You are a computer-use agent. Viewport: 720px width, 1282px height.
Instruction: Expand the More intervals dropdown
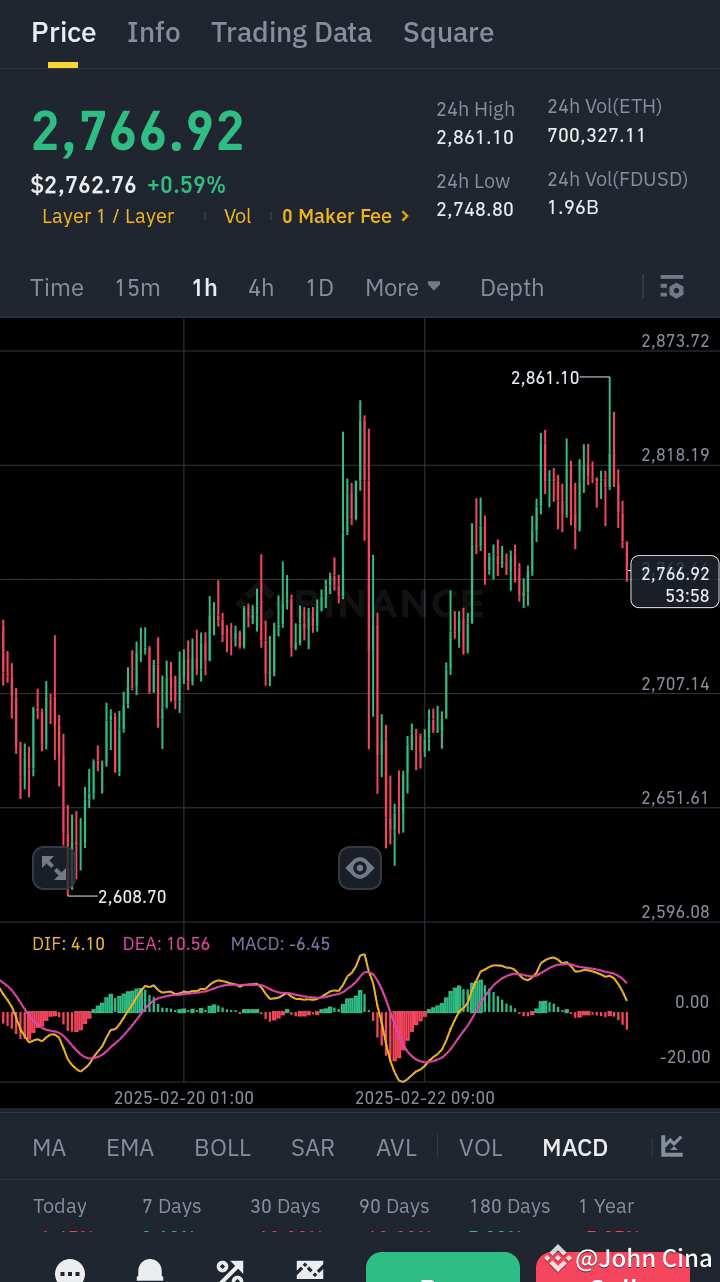pyautogui.click(x=403, y=288)
